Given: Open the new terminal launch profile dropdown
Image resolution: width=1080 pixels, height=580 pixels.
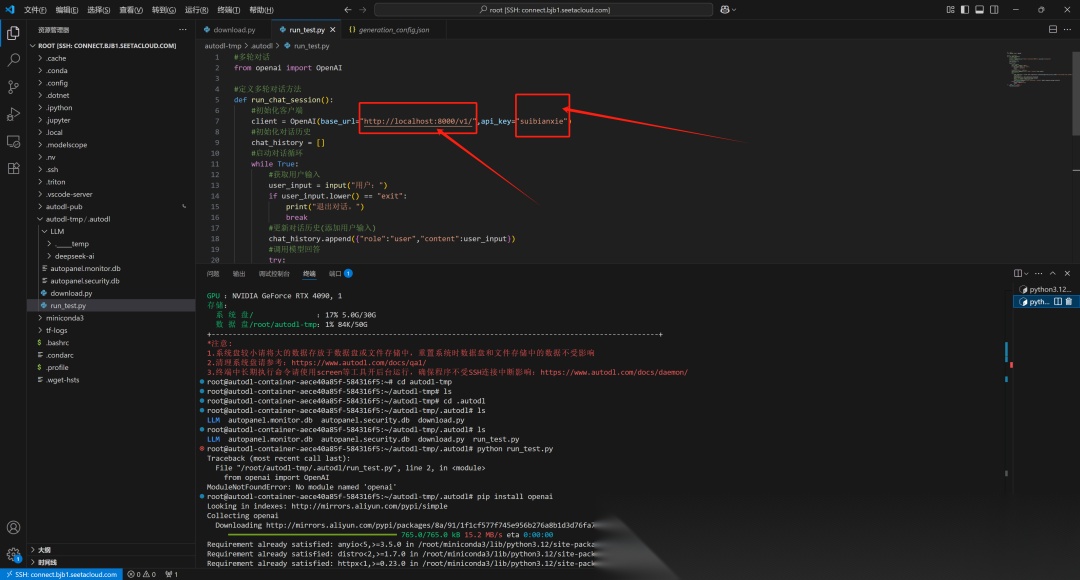Looking at the screenshot, I should (1026, 273).
